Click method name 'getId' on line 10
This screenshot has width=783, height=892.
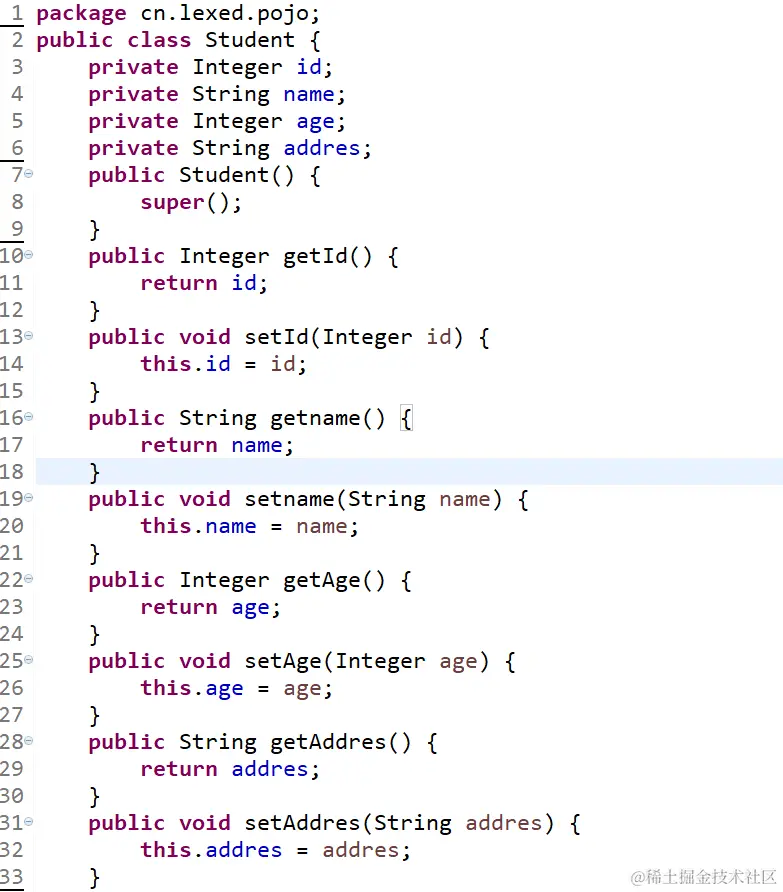pyautogui.click(x=315, y=257)
